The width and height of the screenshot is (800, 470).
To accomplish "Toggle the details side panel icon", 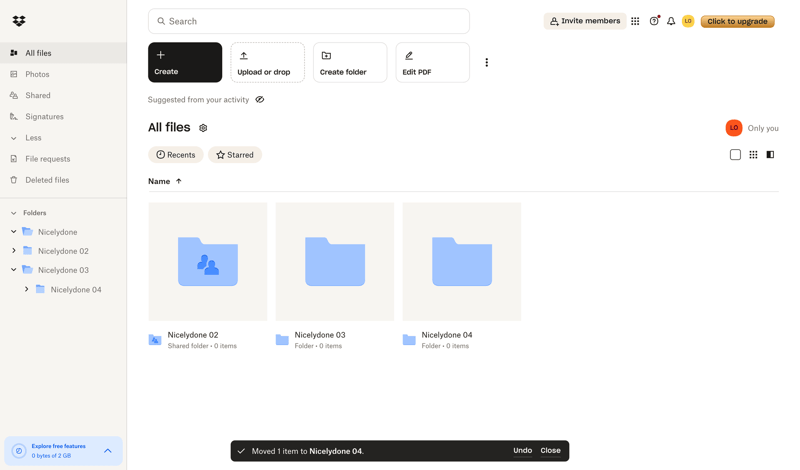I will [x=770, y=155].
